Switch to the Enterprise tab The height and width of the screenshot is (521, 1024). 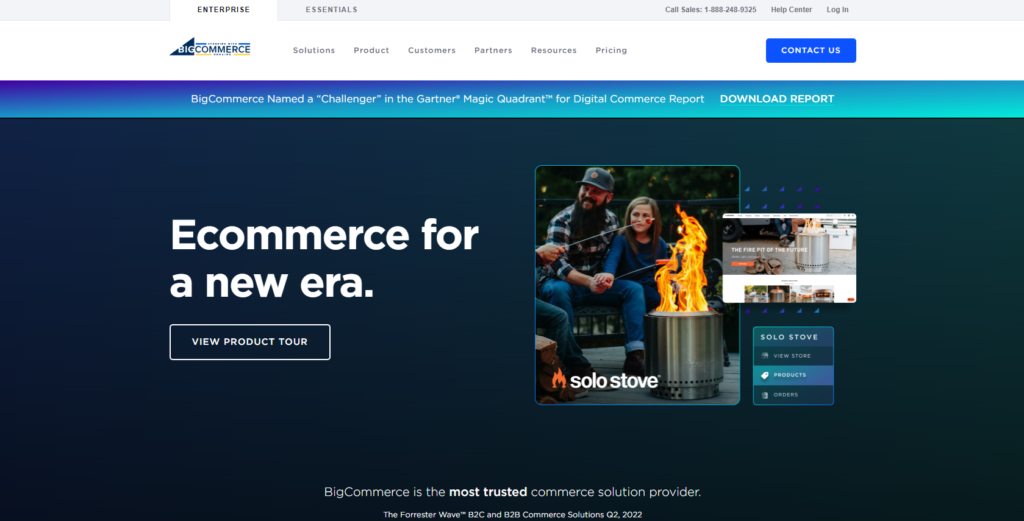[223, 10]
